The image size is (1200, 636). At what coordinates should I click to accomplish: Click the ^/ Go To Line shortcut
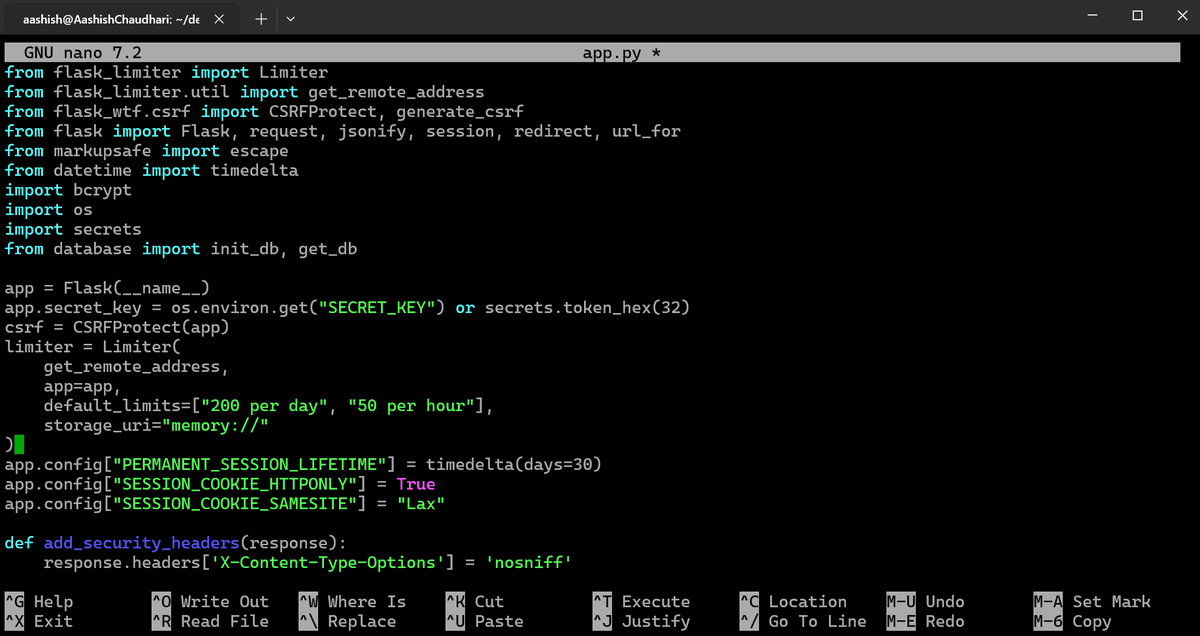point(803,621)
